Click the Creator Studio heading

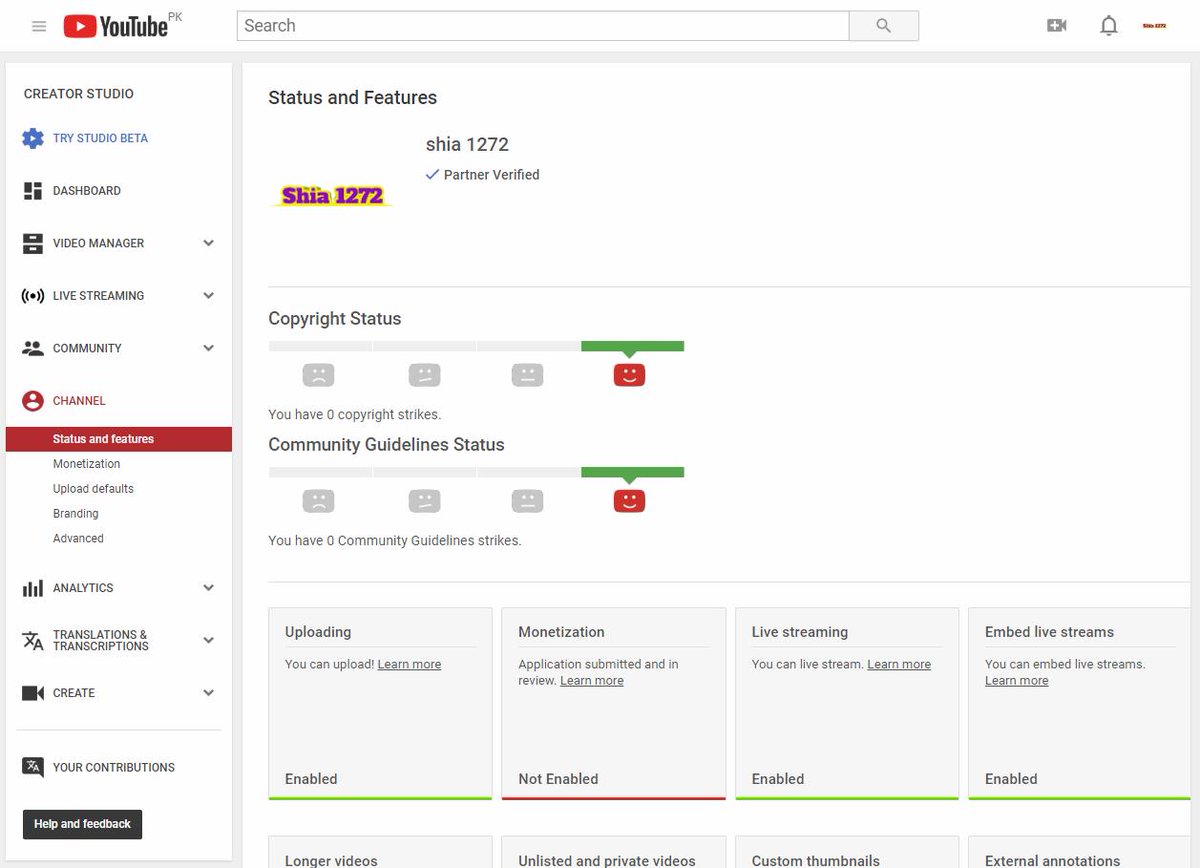point(79,94)
